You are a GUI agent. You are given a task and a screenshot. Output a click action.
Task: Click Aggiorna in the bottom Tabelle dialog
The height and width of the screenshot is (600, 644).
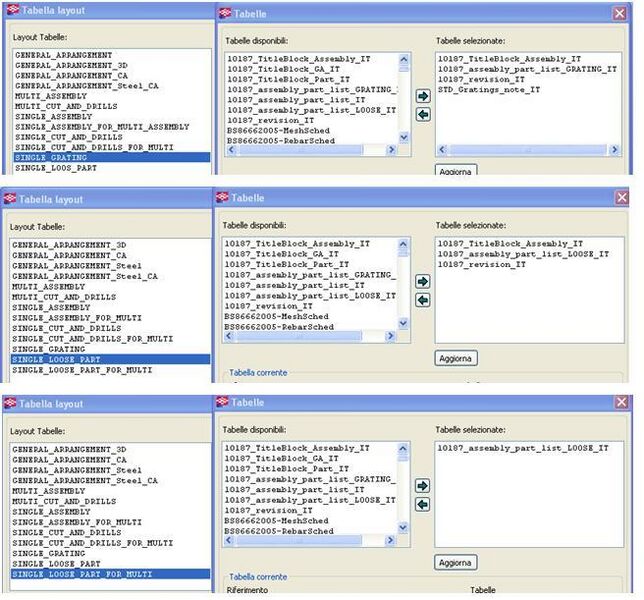(x=456, y=562)
